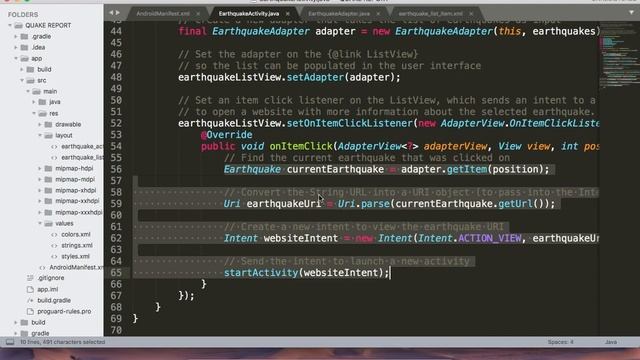Image resolution: width=640 pixels, height=360 pixels.
Task: Click the forward tab navigation arrow
Action: (x=118, y=13)
